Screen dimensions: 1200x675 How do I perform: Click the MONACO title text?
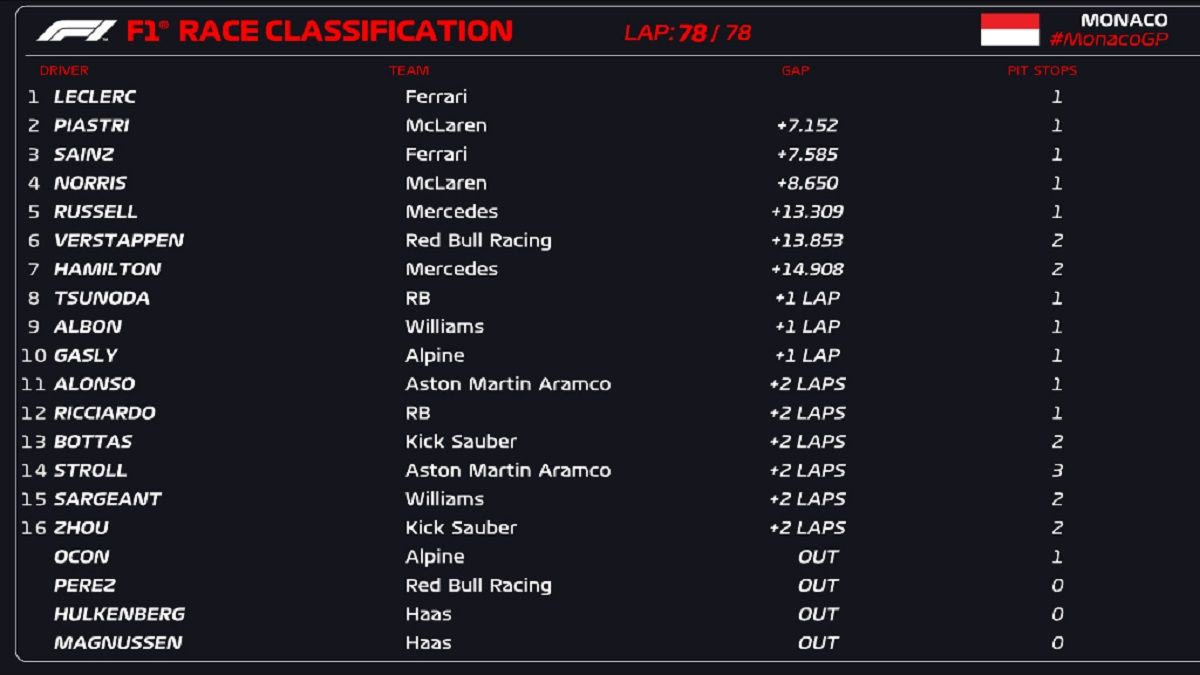[x=1124, y=20]
